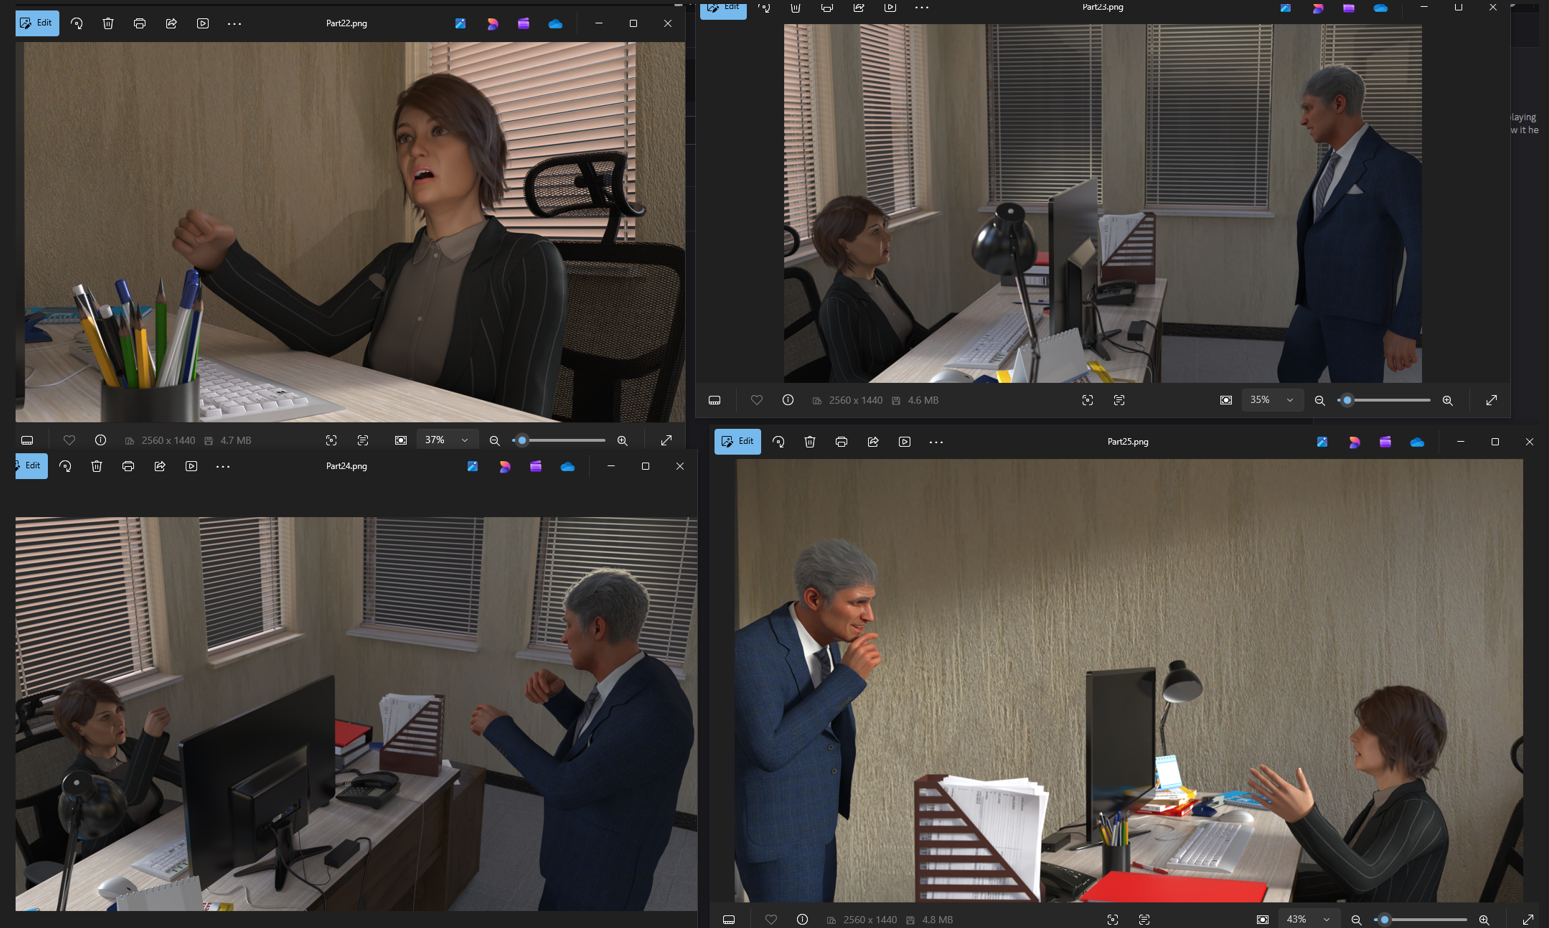The width and height of the screenshot is (1549, 928).
Task: Favorite the Part25.png image with the heart
Action: (x=771, y=919)
